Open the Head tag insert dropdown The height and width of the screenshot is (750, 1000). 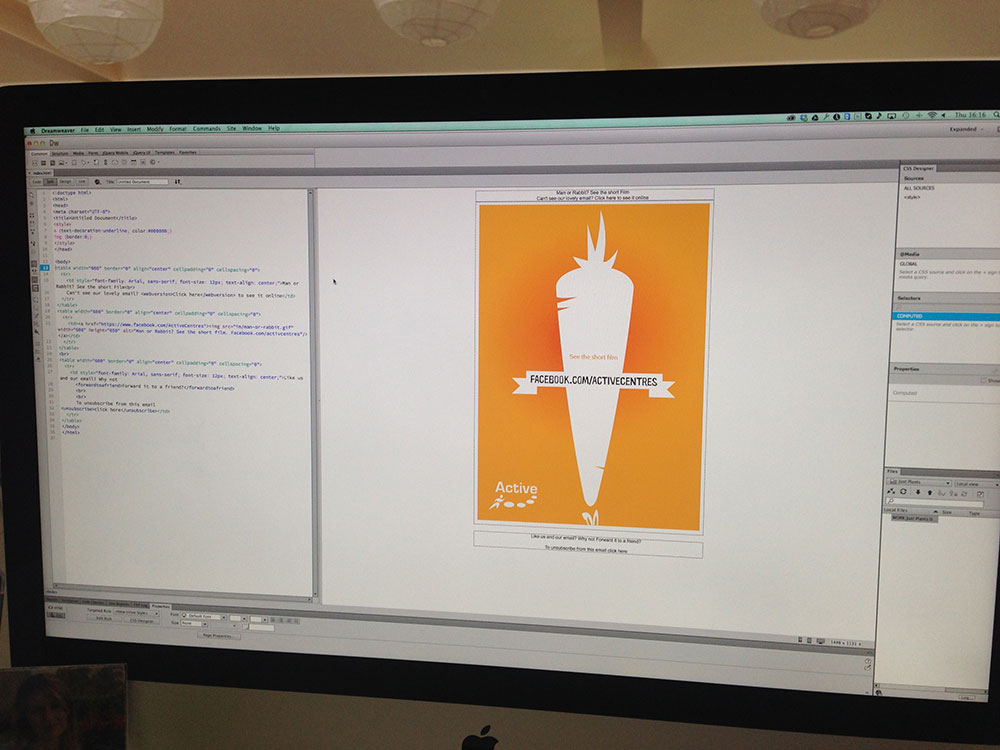coord(89,163)
